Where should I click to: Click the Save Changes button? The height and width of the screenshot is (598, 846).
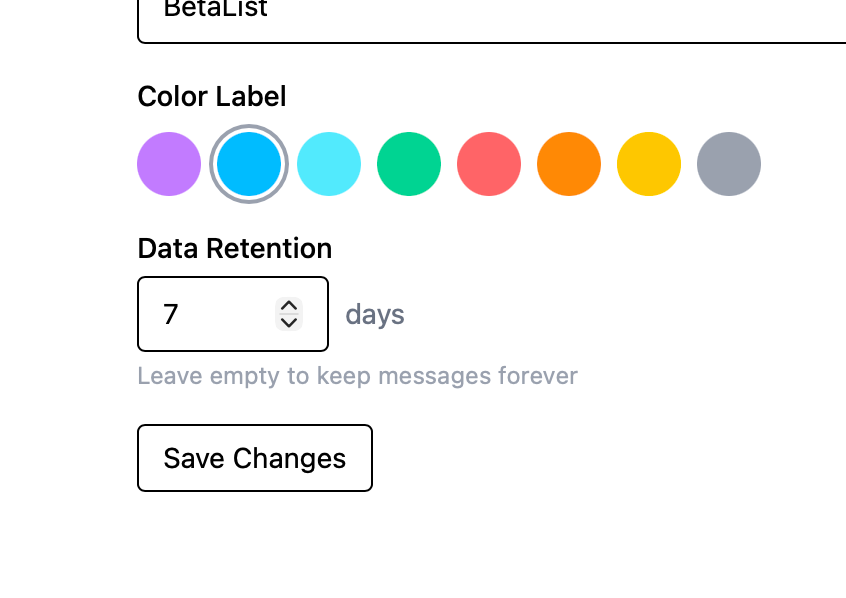255,458
